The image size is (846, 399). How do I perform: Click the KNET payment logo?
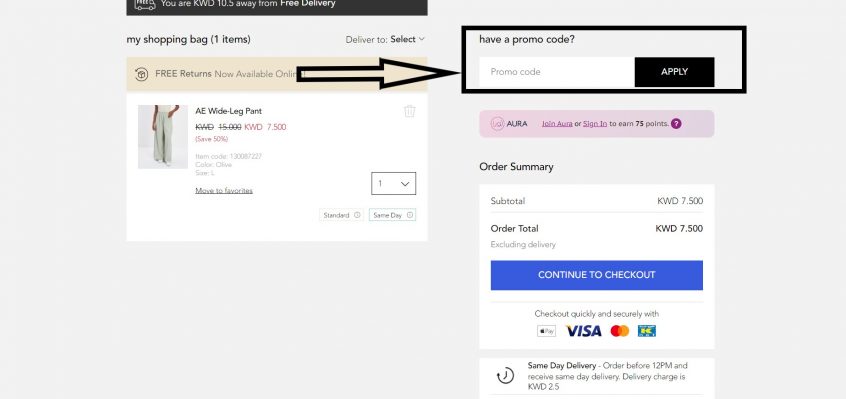click(x=646, y=331)
